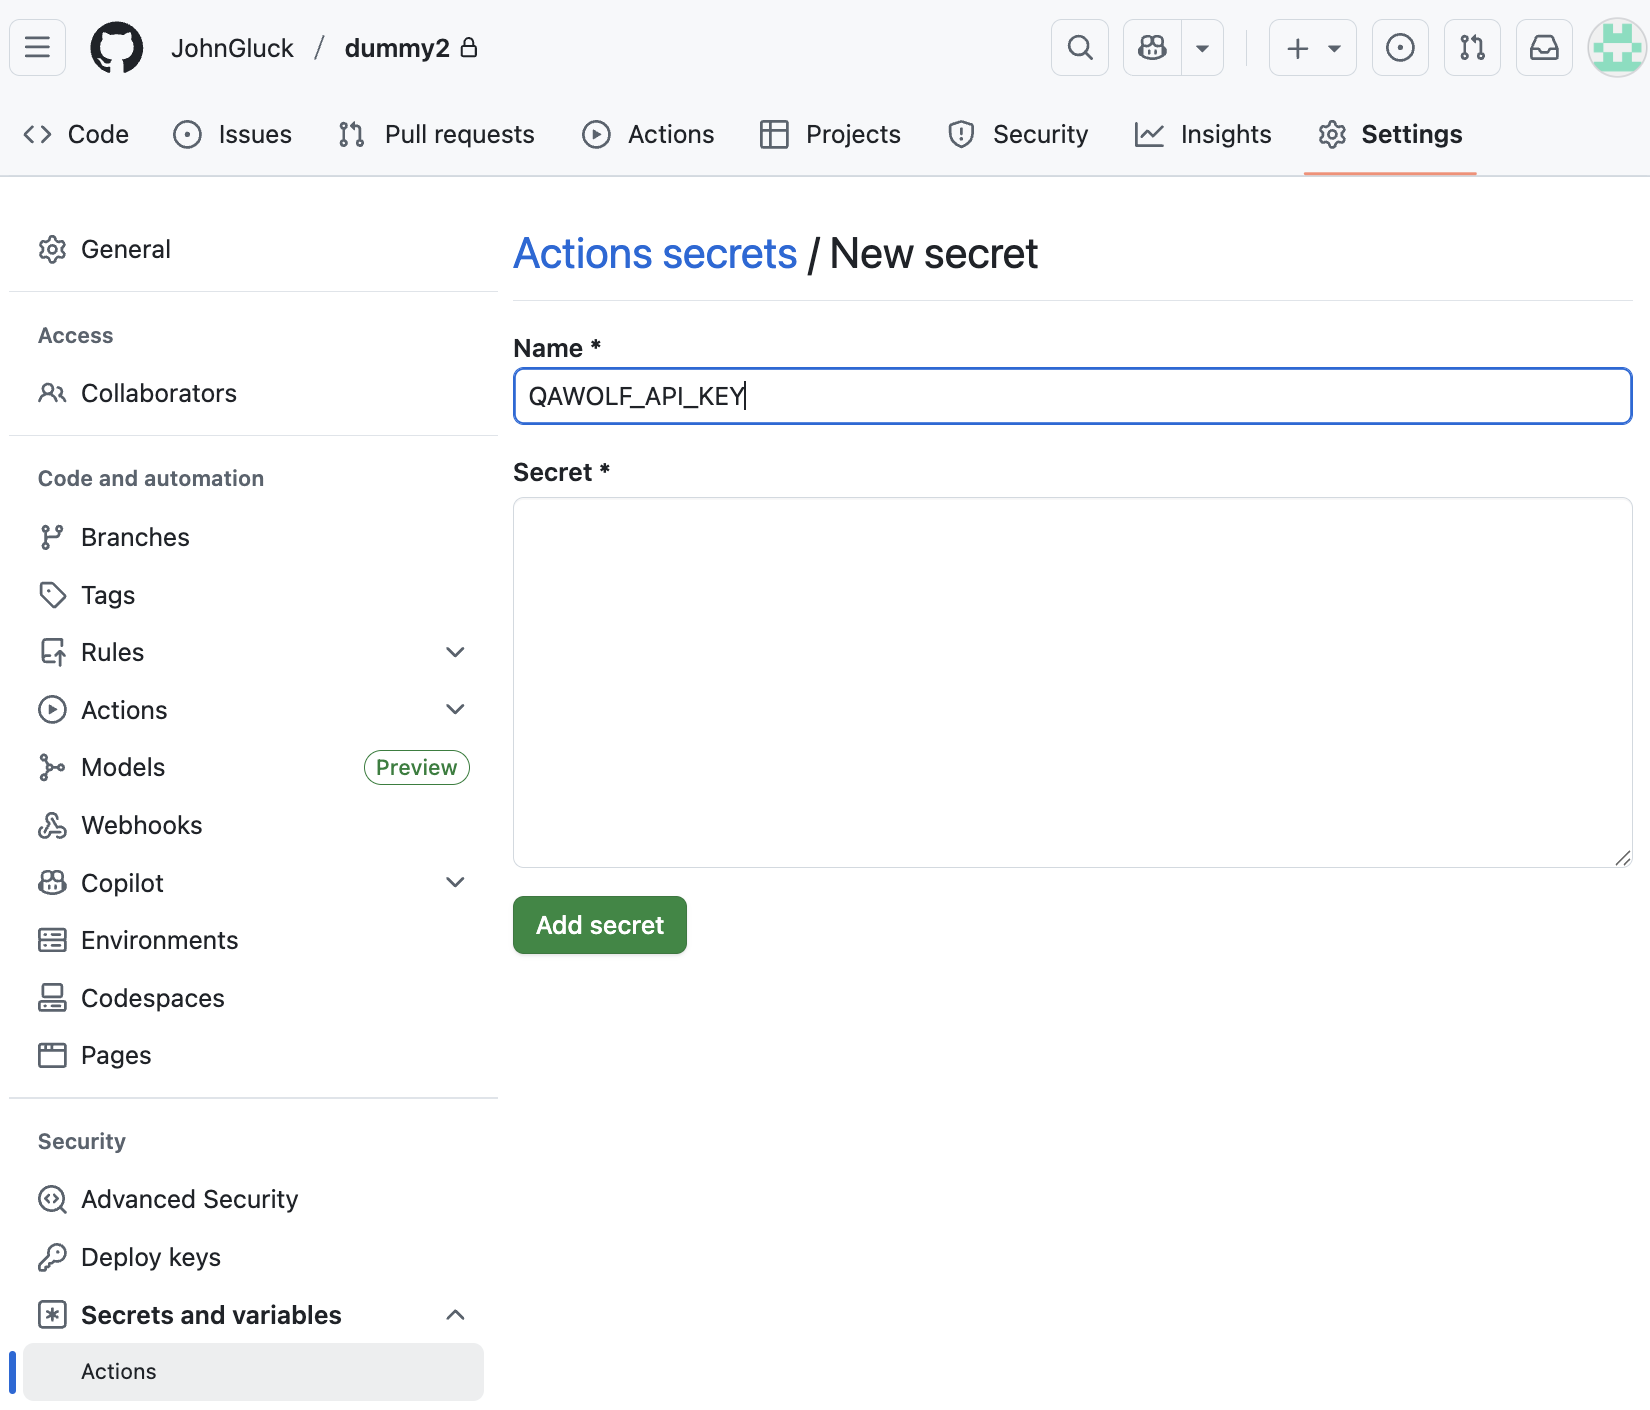The image size is (1650, 1410).
Task: Click the Pages browser icon
Action: click(x=52, y=1055)
